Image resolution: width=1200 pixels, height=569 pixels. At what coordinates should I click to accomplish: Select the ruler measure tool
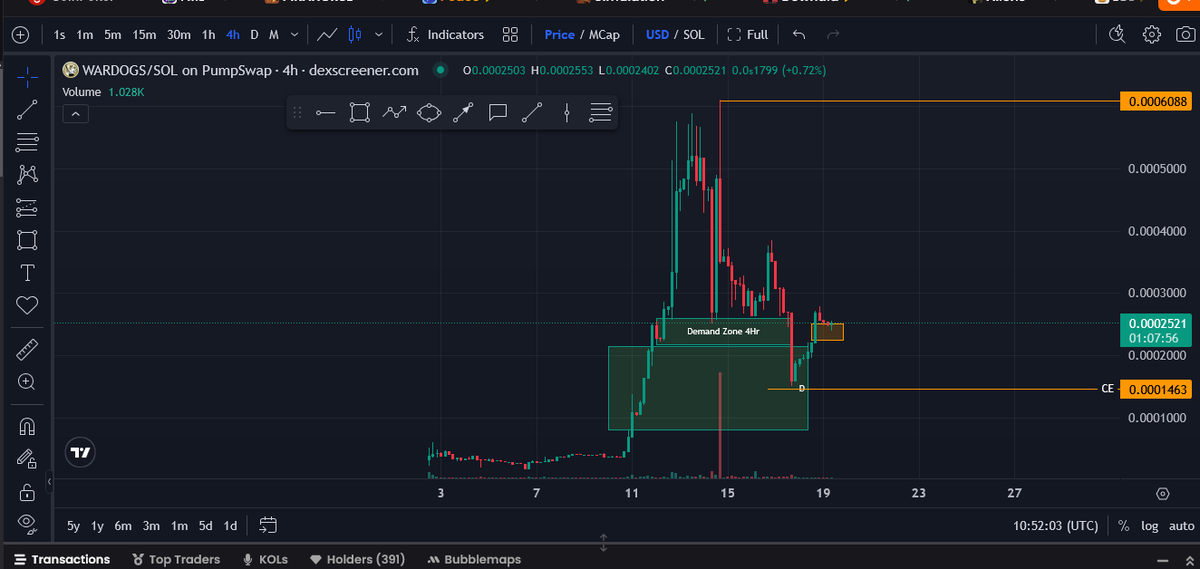(x=27, y=349)
